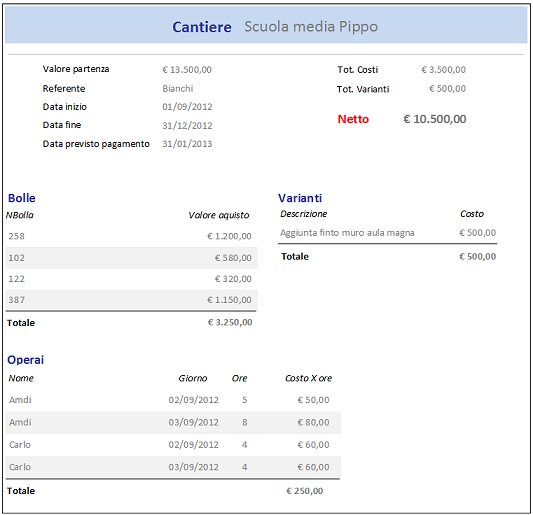Select the Valore partenza amount € 13.500,00
This screenshot has width=533, height=515.
187,70
